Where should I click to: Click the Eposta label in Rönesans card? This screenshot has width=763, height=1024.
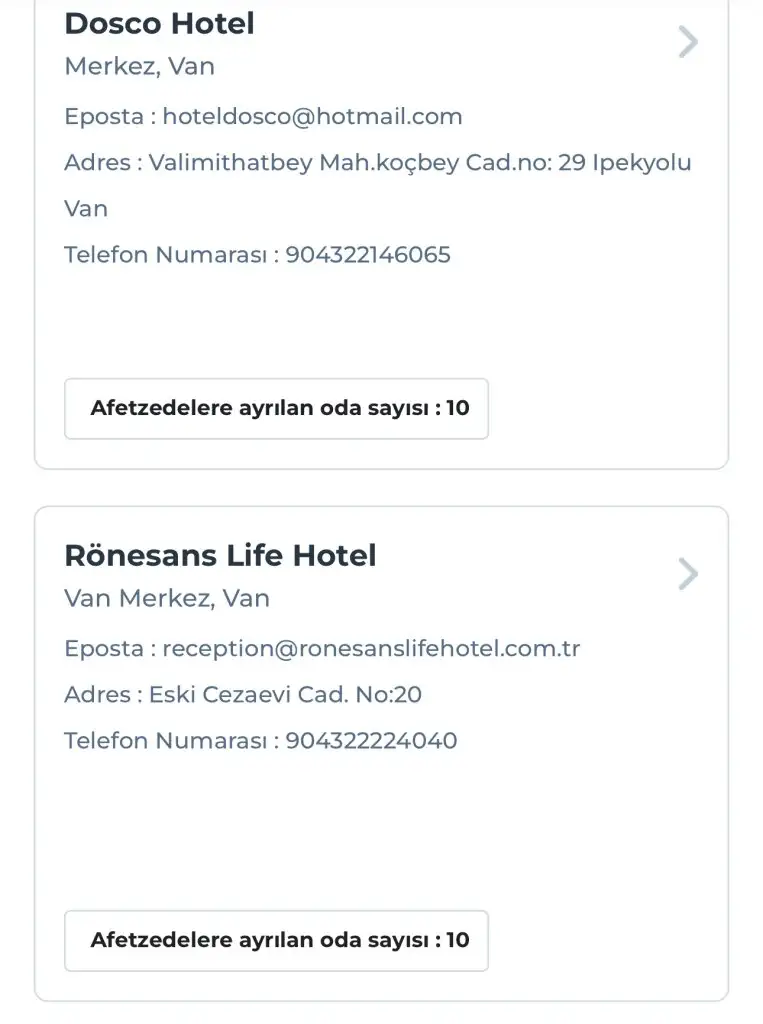point(104,648)
